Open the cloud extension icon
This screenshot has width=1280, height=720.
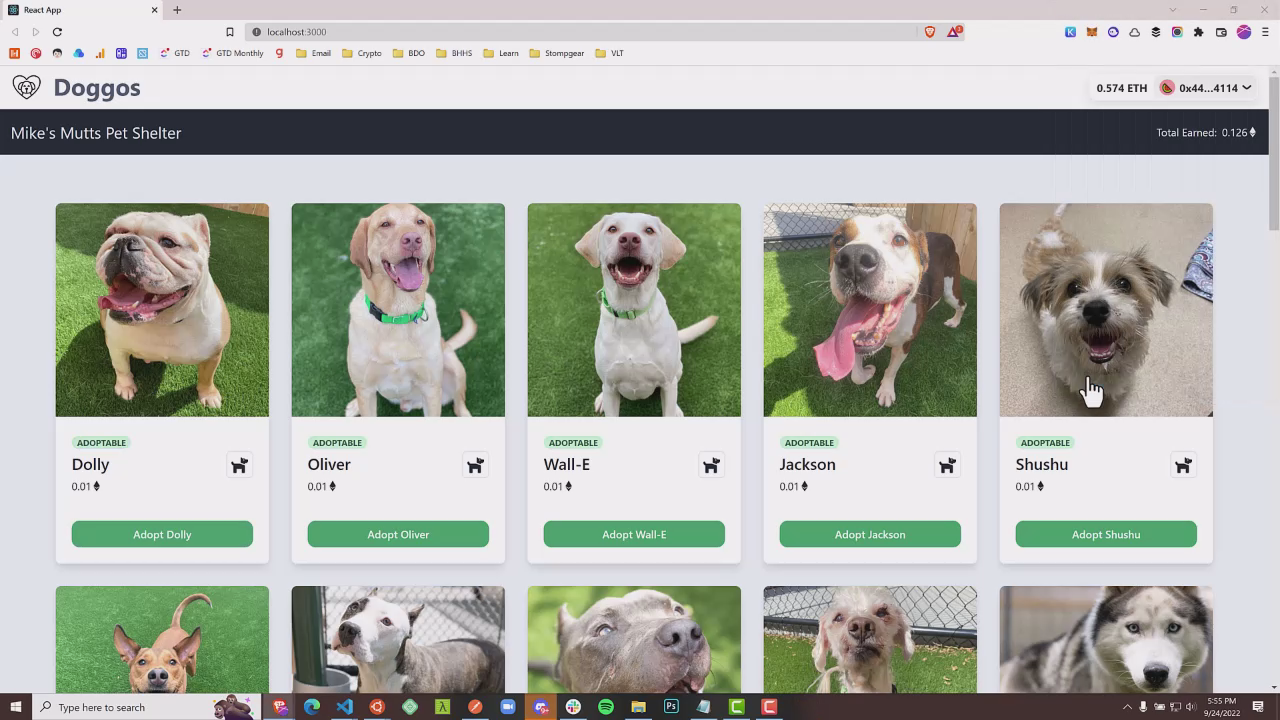[1135, 32]
